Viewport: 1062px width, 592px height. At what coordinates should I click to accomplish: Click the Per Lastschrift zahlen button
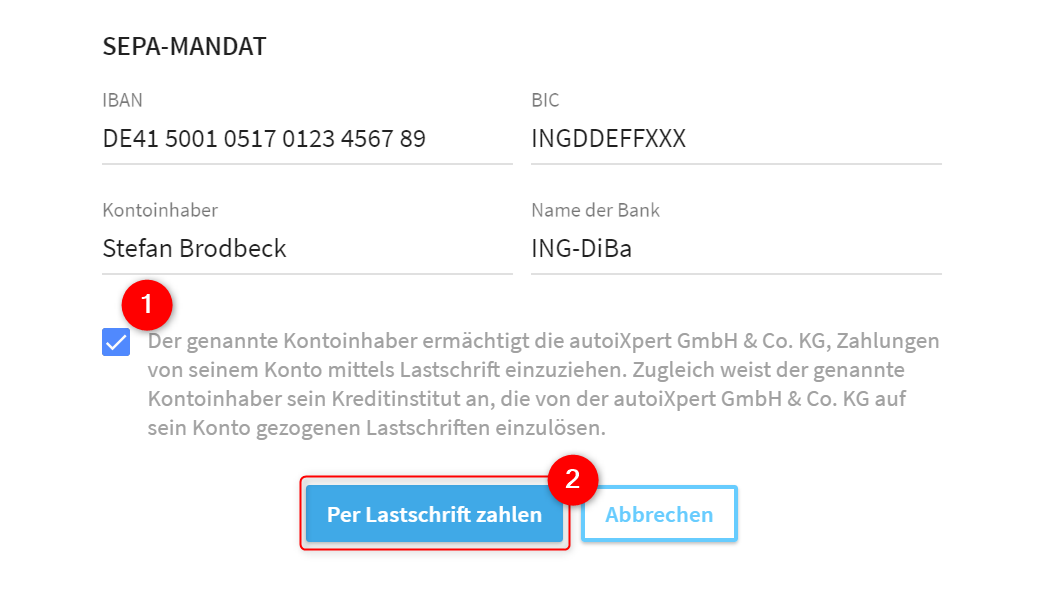pyautogui.click(x=434, y=514)
